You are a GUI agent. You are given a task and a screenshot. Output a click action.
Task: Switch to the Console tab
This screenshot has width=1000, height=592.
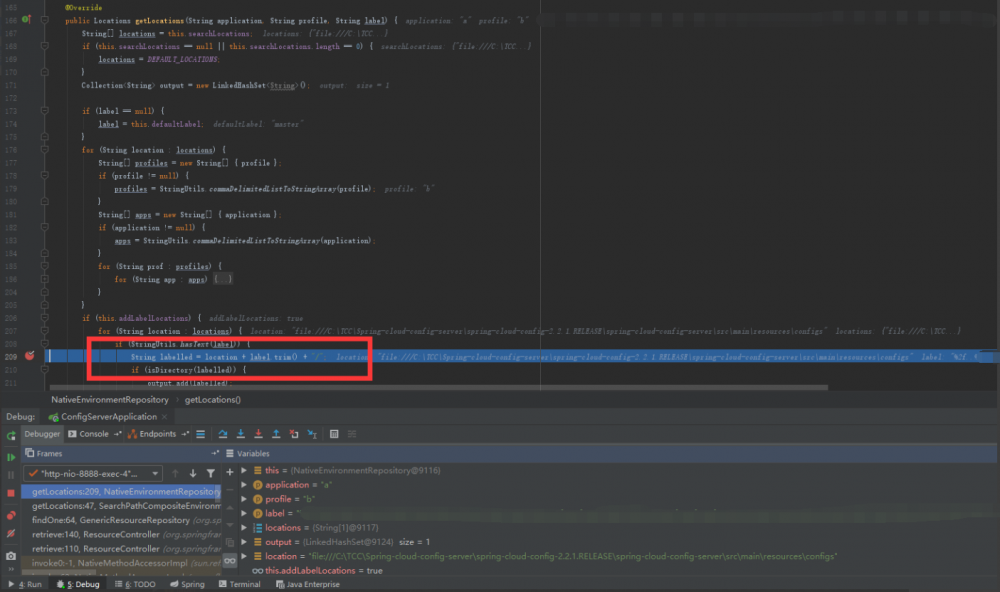(95, 433)
